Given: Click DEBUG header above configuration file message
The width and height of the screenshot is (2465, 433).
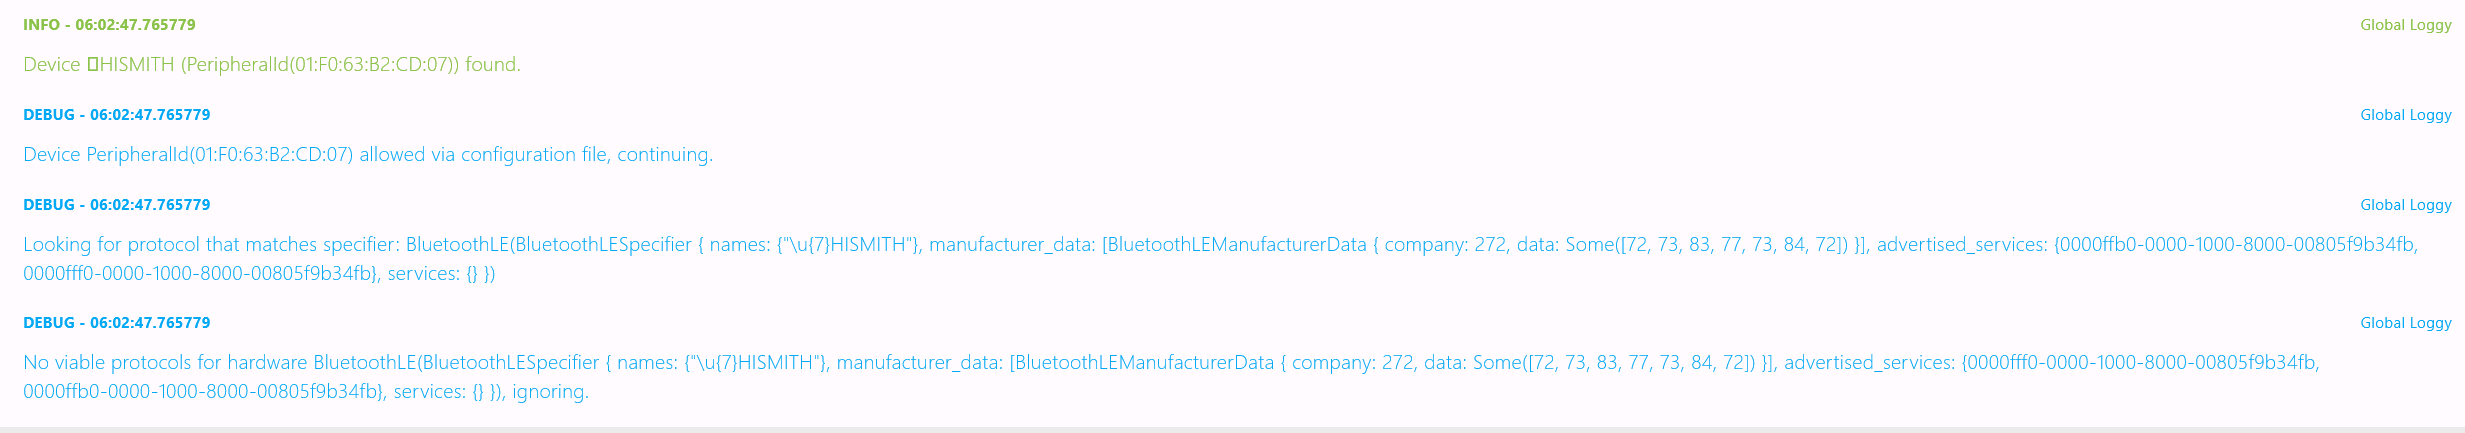Looking at the screenshot, I should coord(116,115).
